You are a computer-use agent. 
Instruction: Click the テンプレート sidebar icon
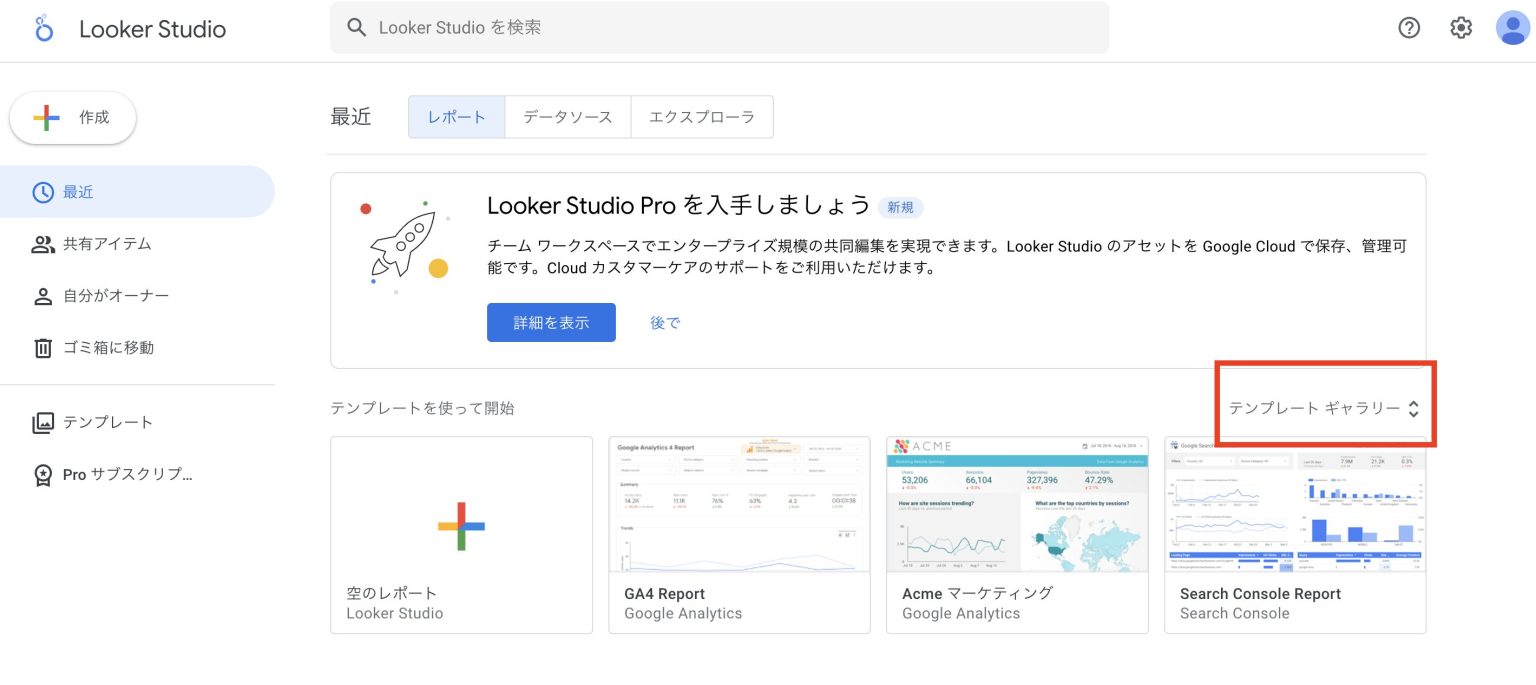pos(44,422)
